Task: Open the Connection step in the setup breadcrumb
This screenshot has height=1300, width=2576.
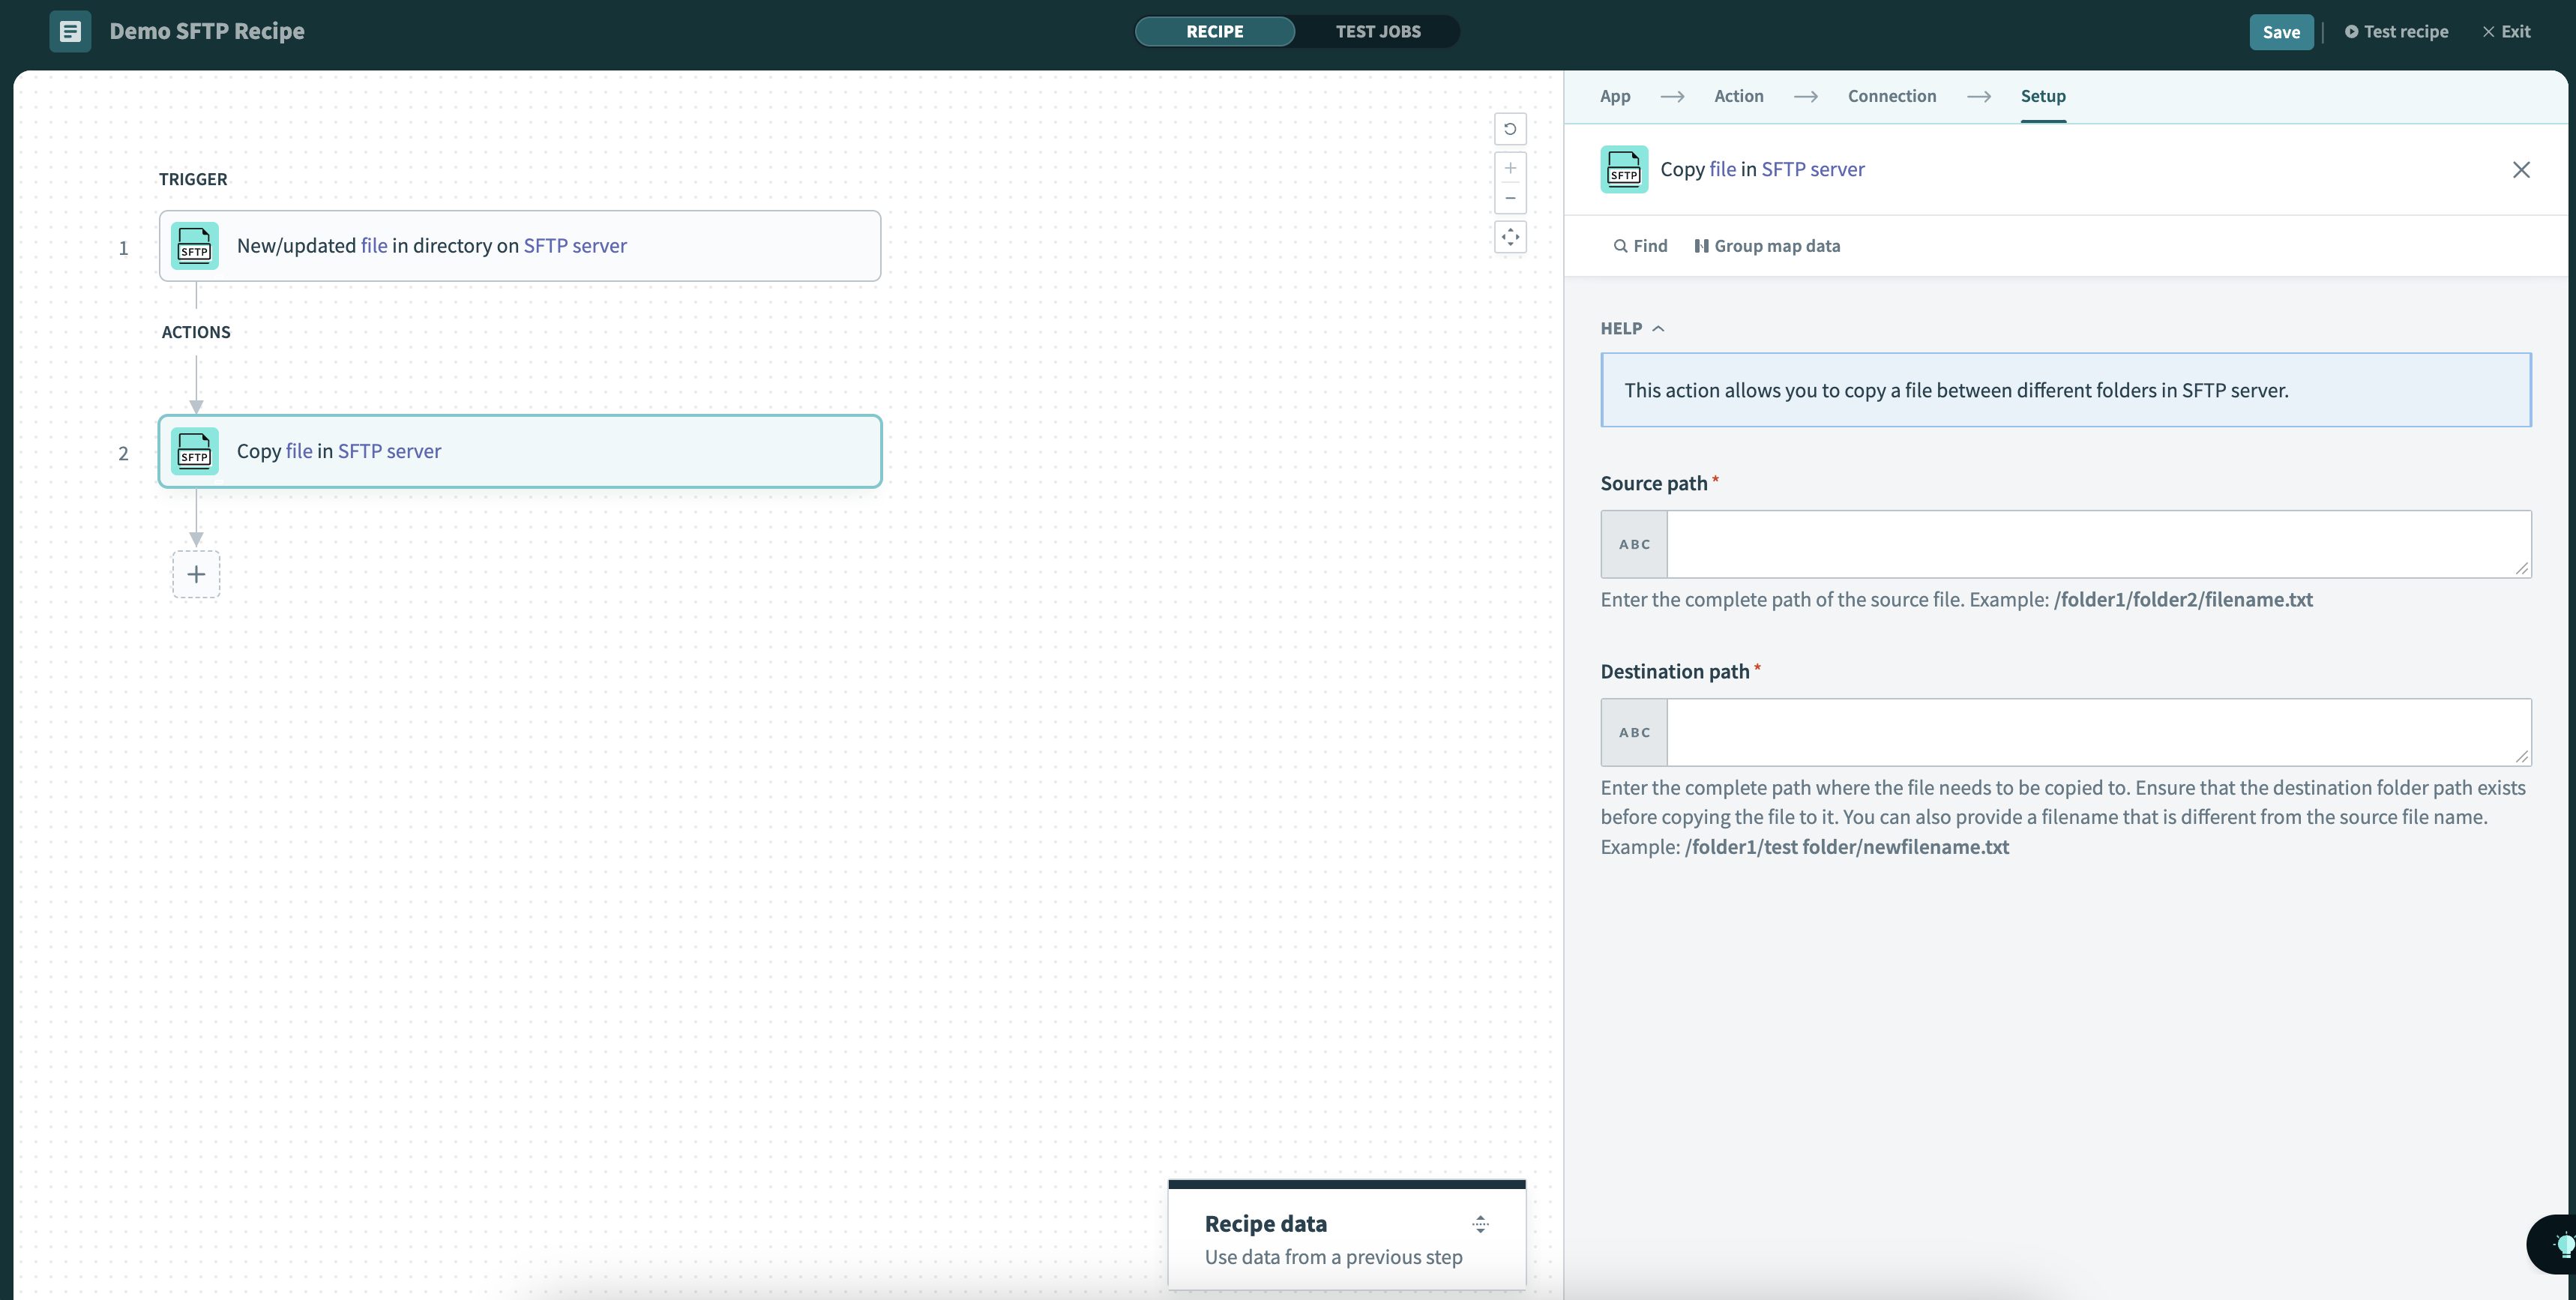Action: [1891, 96]
